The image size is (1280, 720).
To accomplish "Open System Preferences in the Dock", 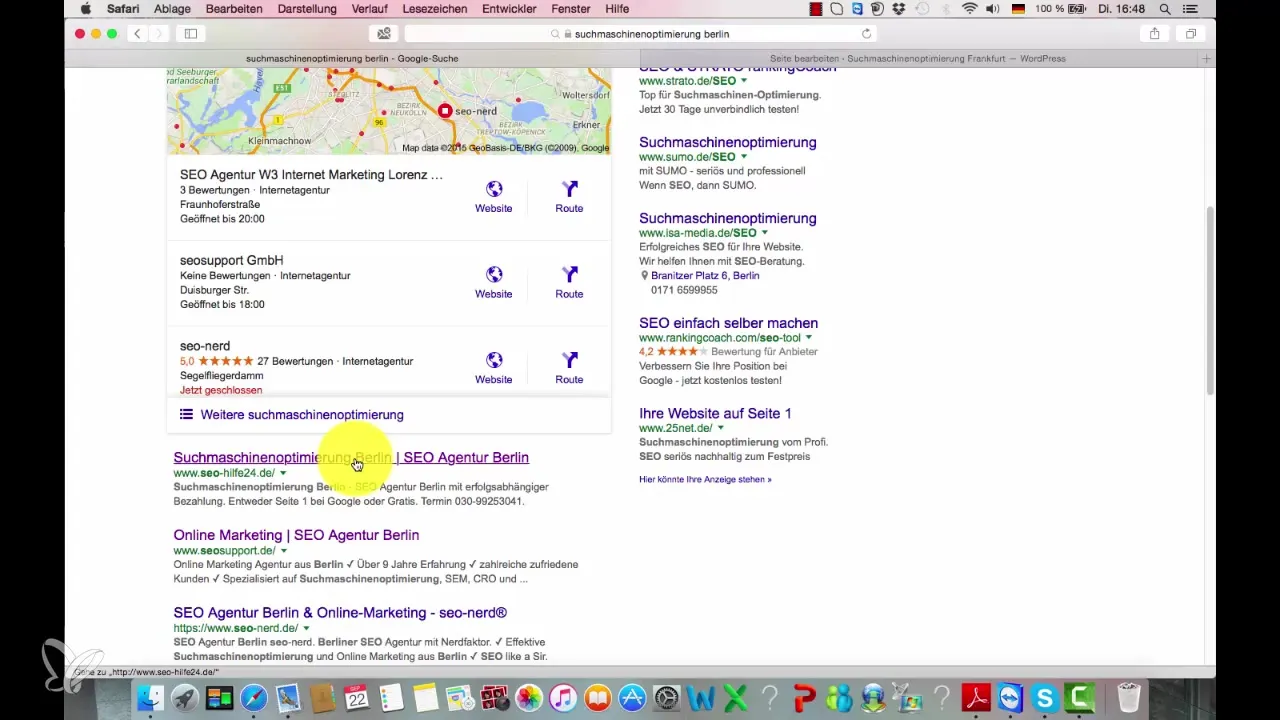I will coord(666,697).
